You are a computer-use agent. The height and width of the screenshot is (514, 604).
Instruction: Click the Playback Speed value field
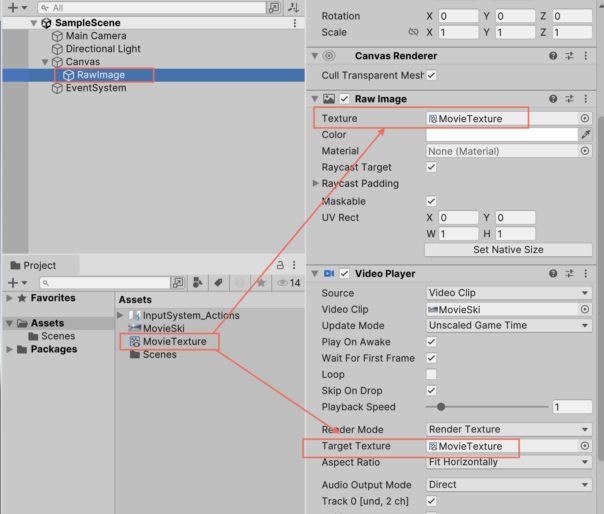click(x=572, y=407)
